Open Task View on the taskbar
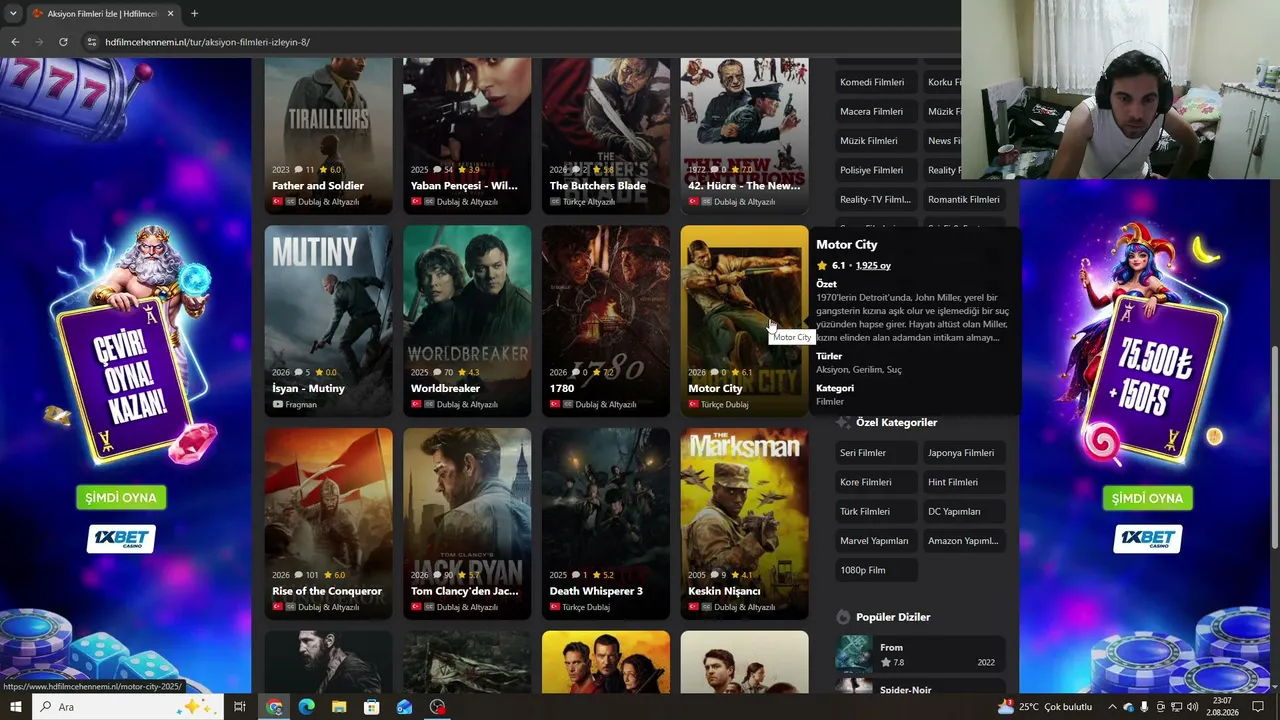 (240, 707)
